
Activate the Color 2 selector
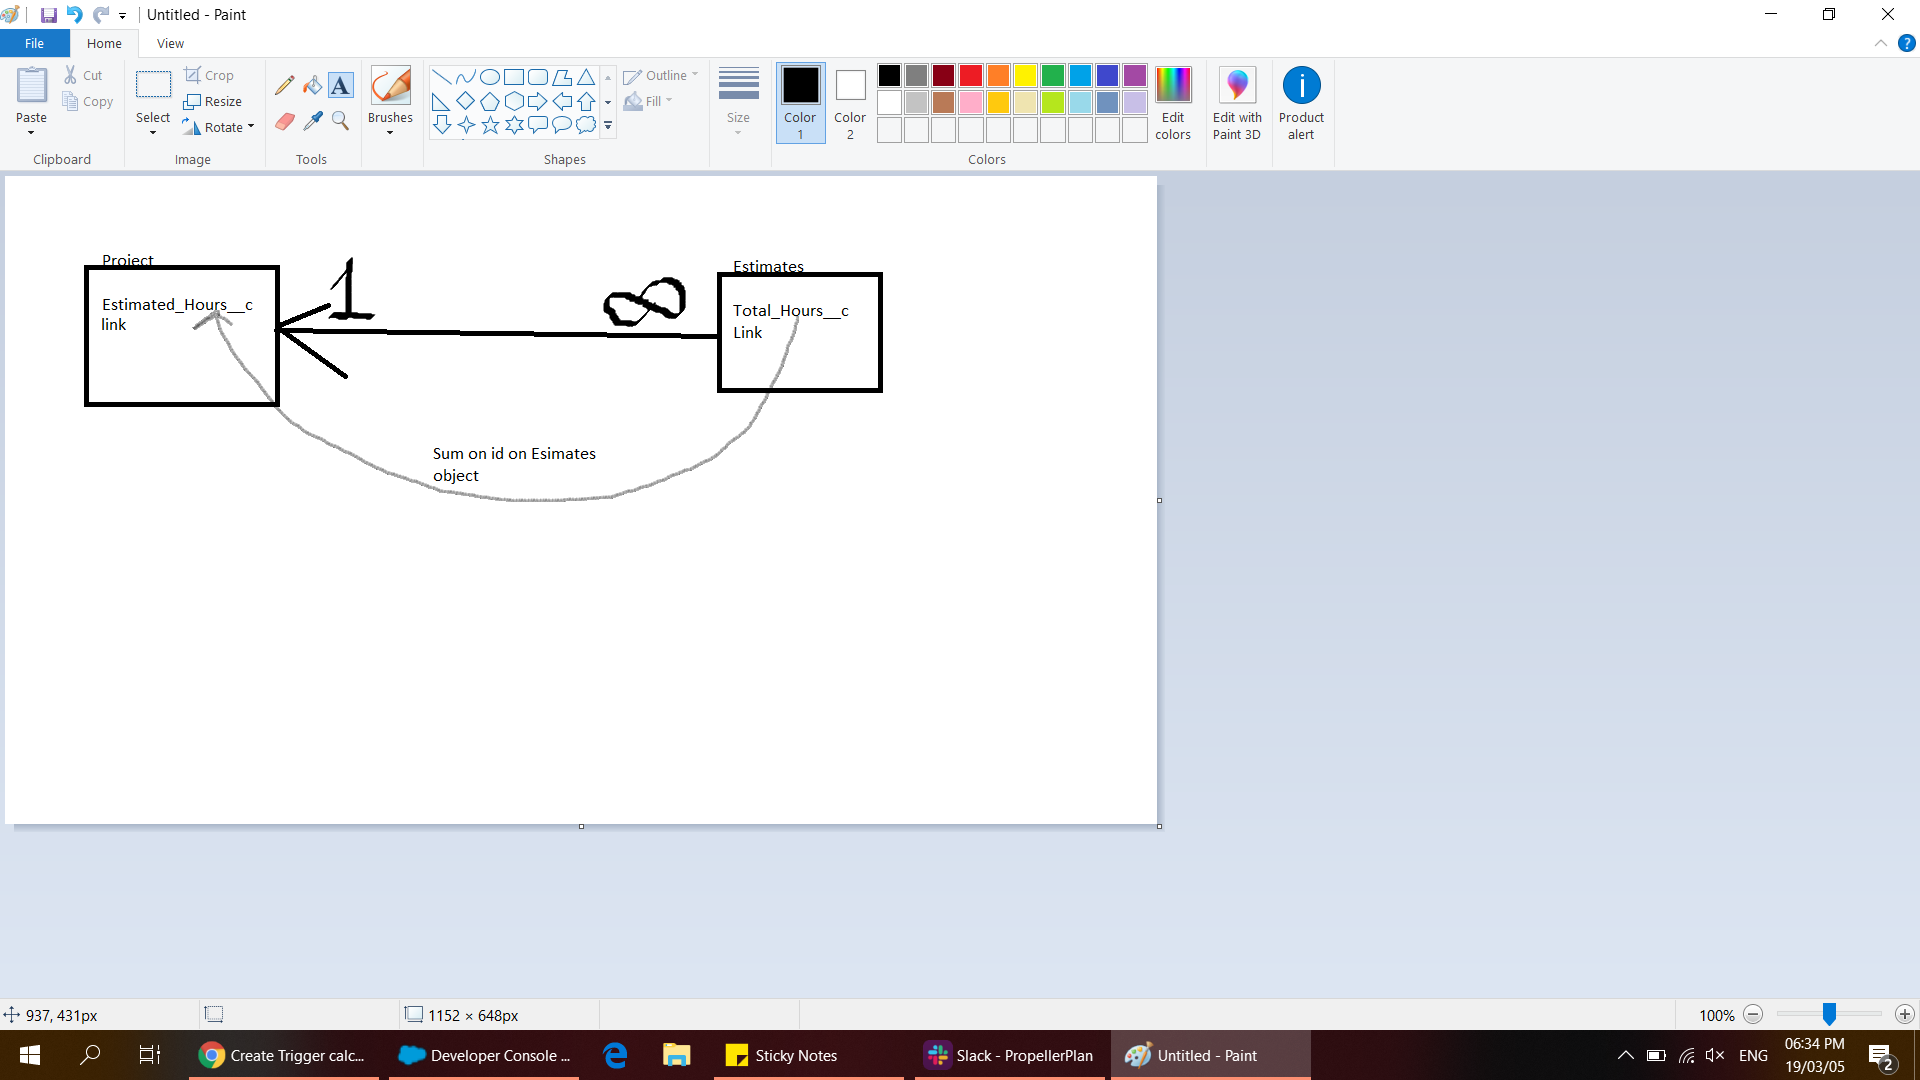coord(850,104)
